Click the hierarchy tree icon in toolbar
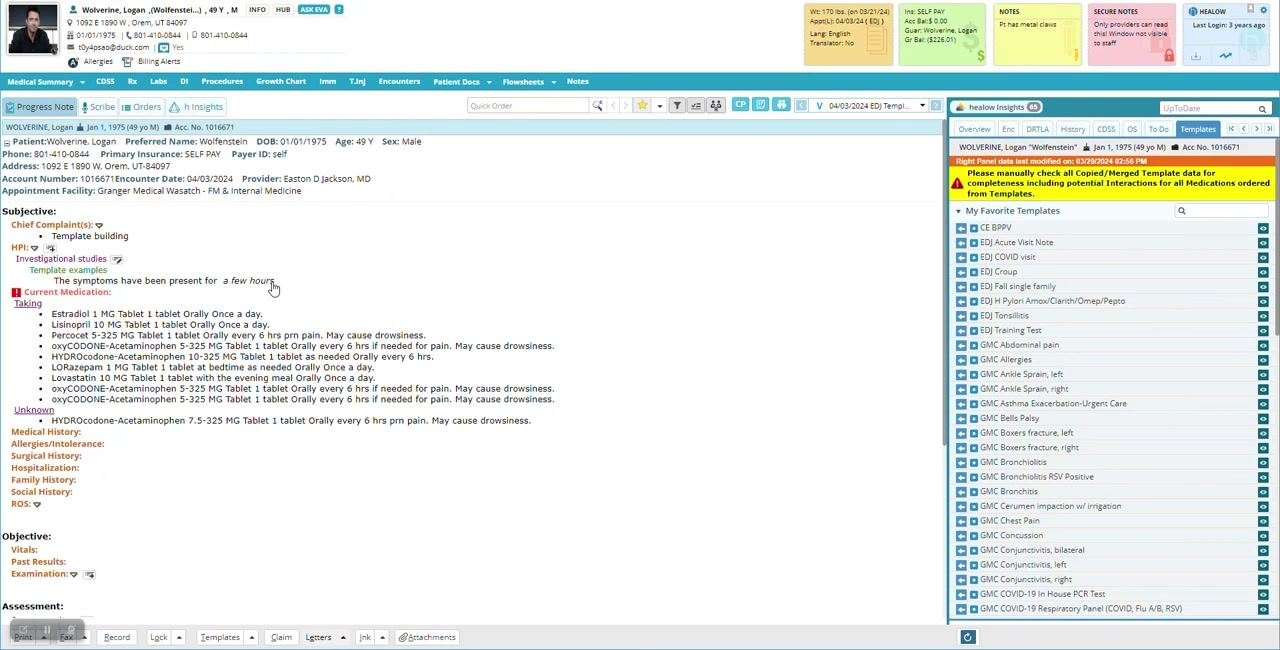The image size is (1280, 650). point(715,106)
